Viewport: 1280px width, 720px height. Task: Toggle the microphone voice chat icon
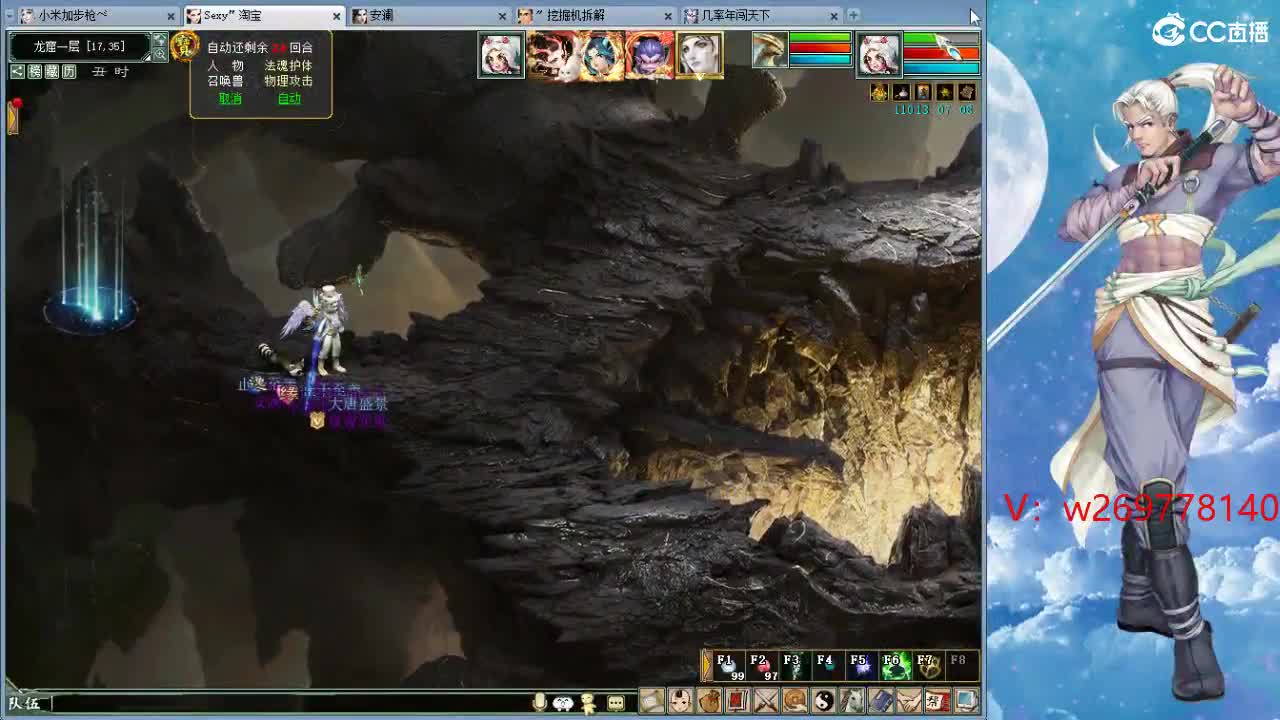click(x=540, y=703)
